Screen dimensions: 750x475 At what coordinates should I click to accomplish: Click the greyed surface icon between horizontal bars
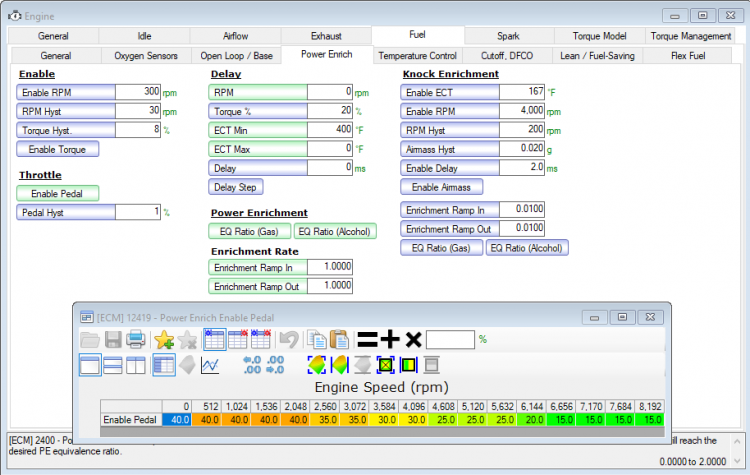pos(363,365)
